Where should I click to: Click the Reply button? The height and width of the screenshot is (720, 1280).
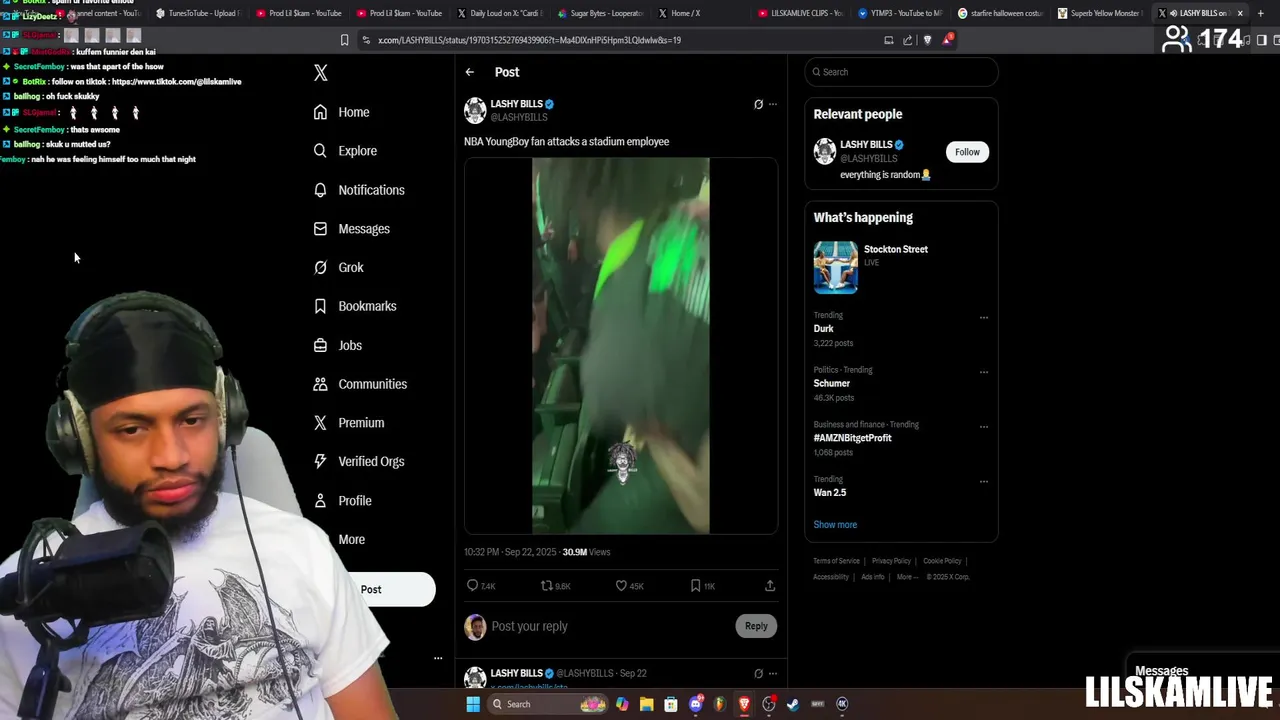[x=756, y=626]
